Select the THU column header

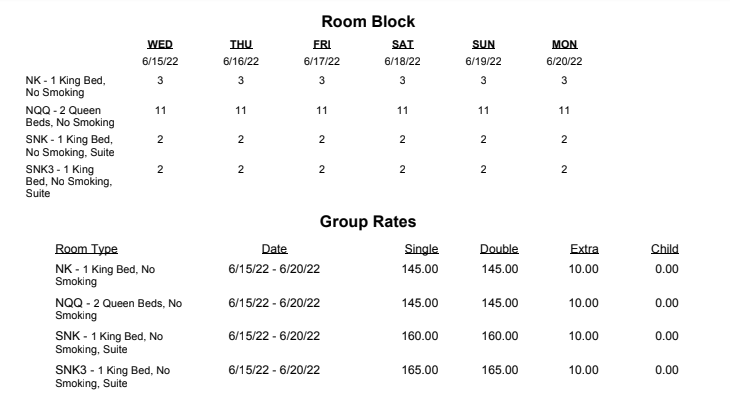tap(241, 44)
